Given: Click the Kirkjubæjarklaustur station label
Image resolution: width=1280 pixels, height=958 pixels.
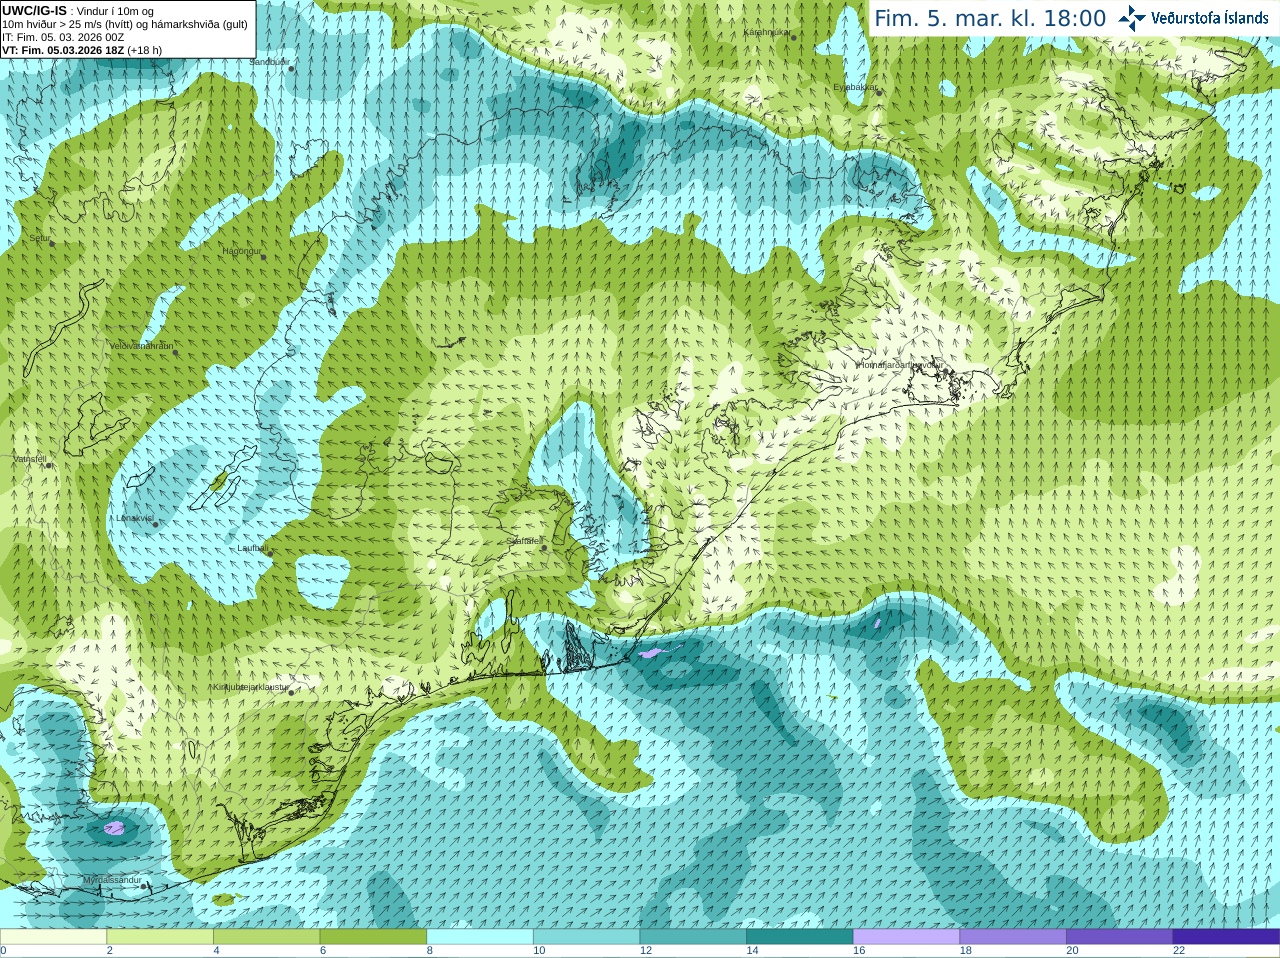Looking at the screenshot, I should click(250, 687).
